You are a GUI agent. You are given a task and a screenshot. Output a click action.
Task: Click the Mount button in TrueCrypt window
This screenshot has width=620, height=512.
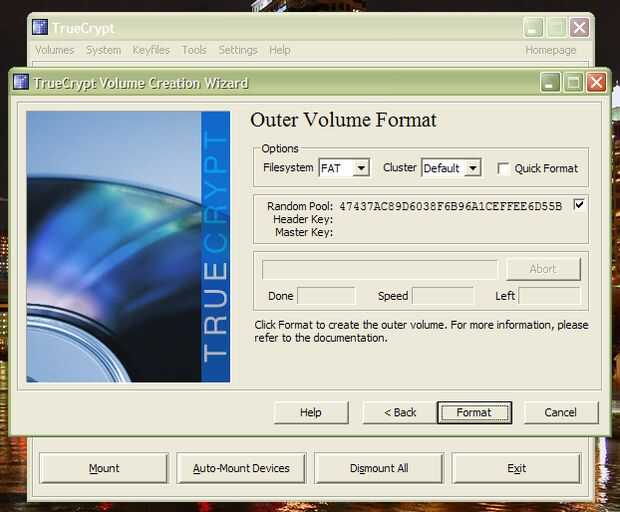tap(104, 468)
